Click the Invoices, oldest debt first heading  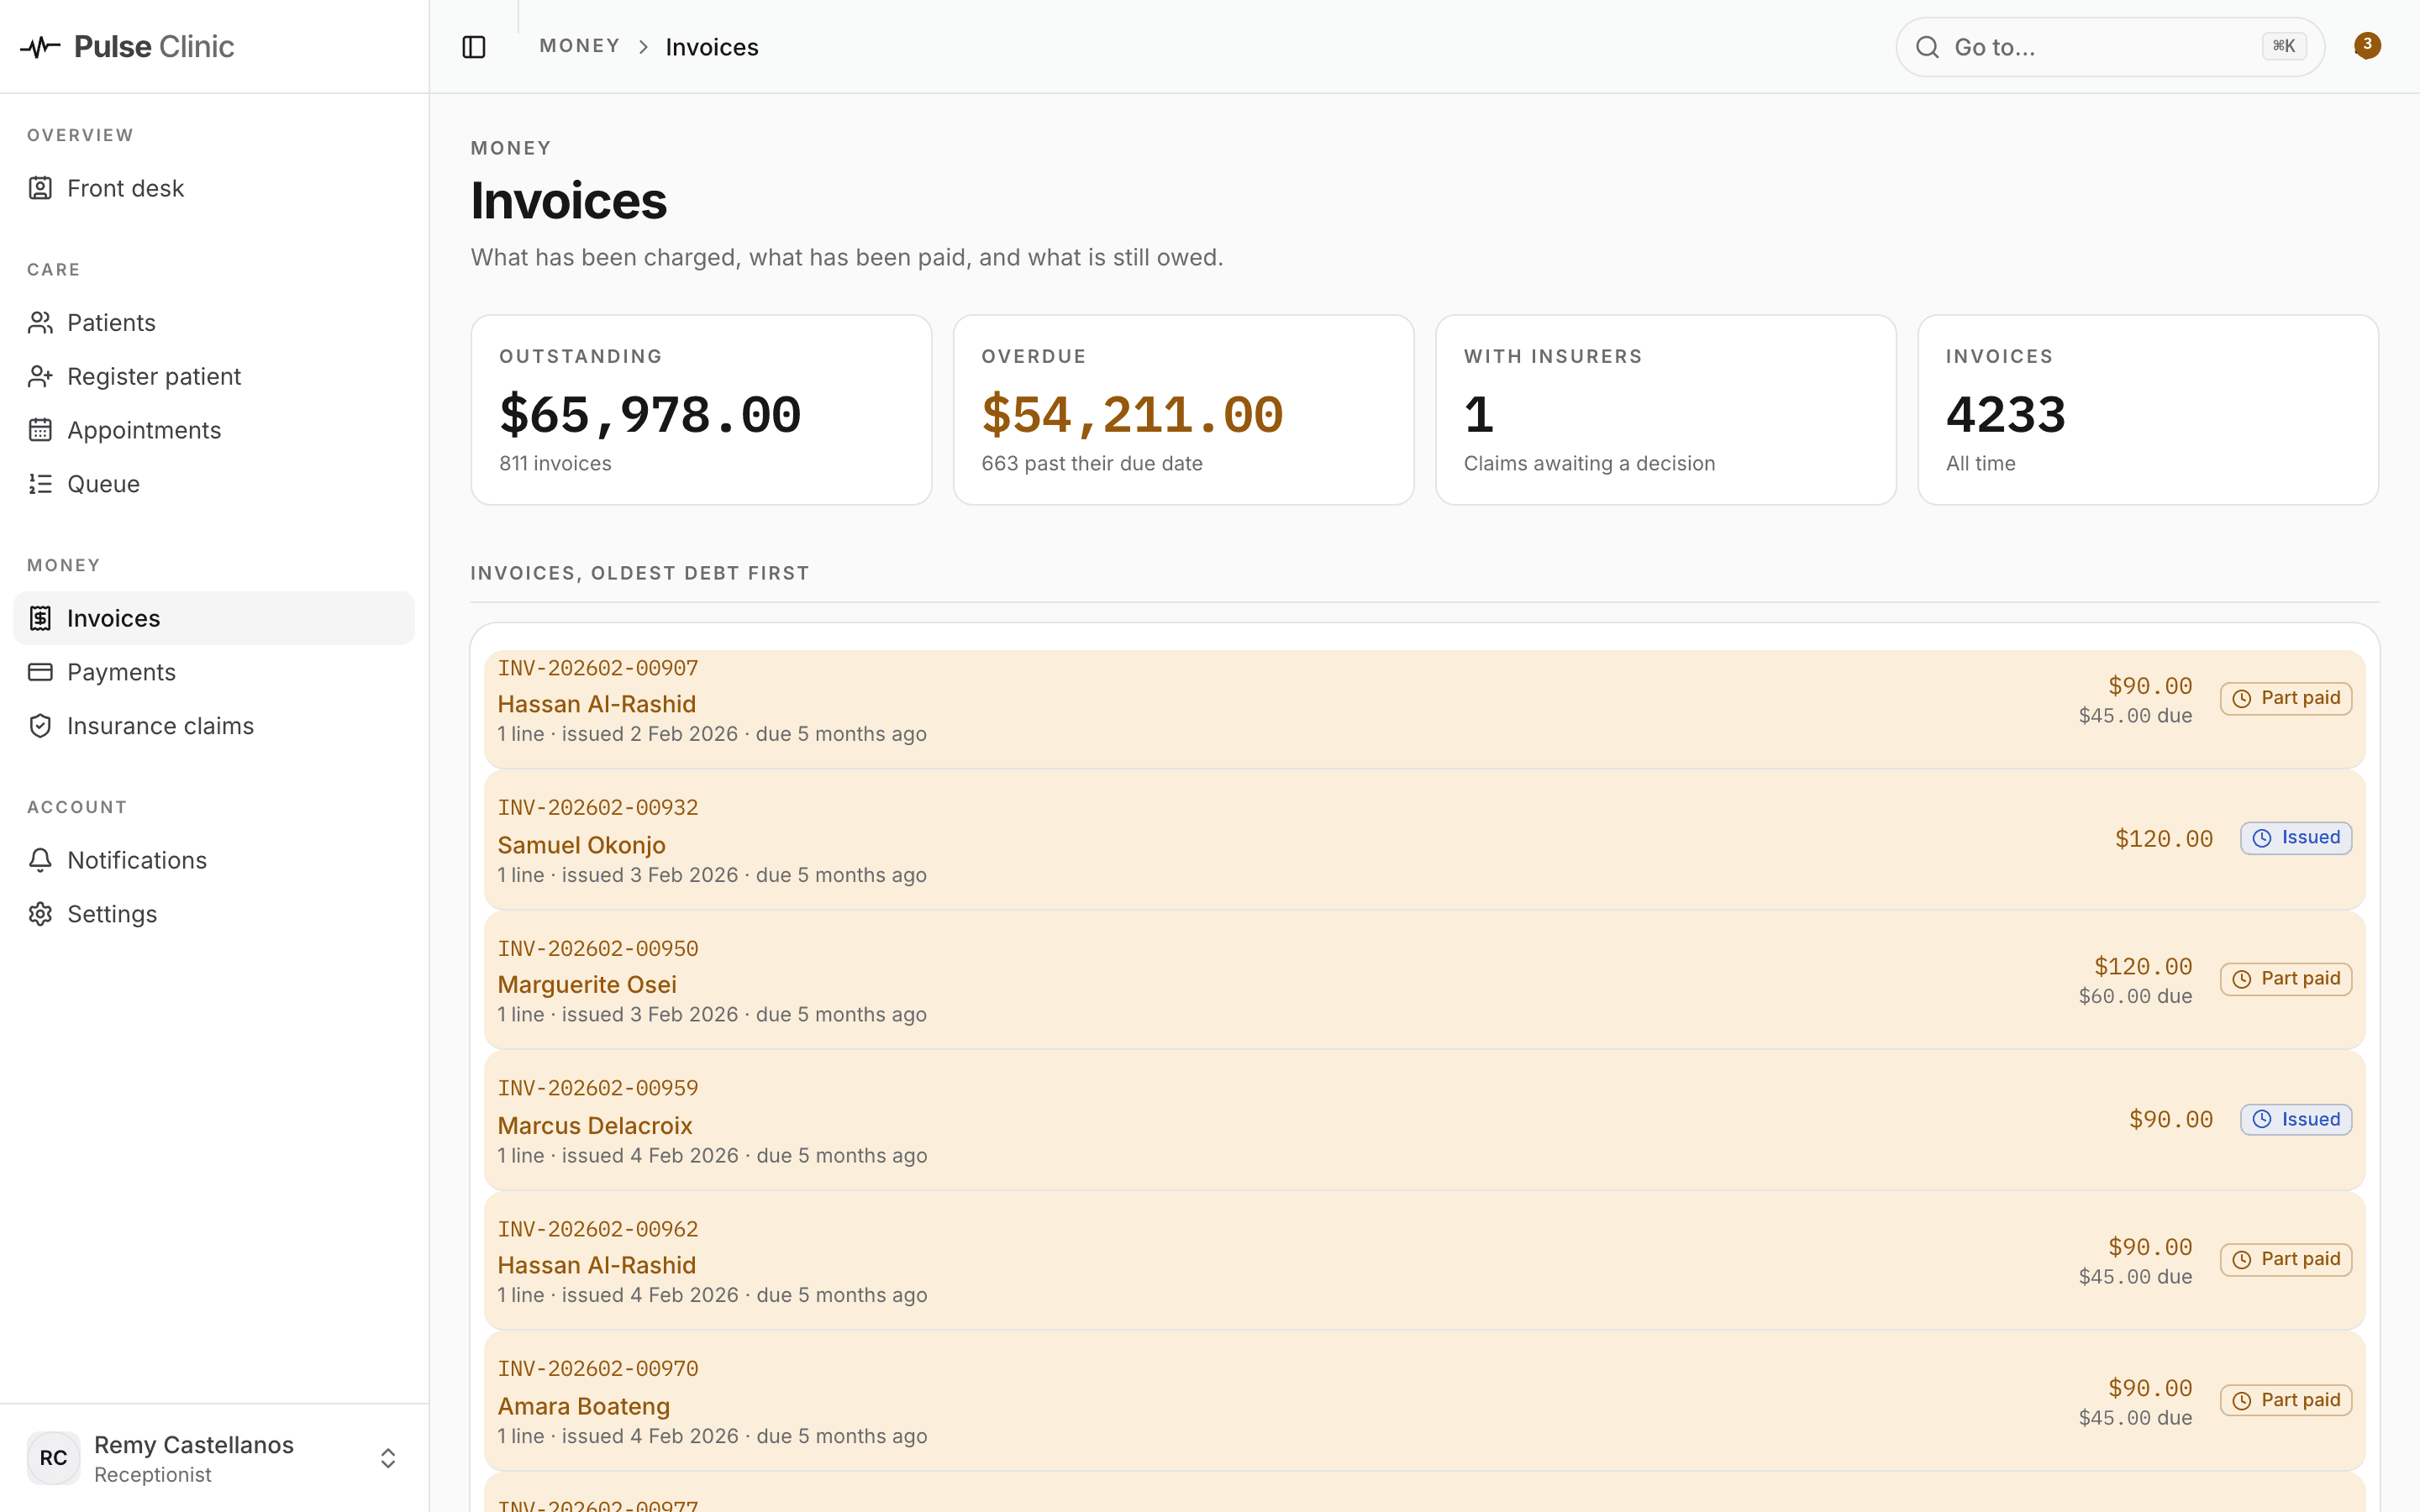coord(640,573)
